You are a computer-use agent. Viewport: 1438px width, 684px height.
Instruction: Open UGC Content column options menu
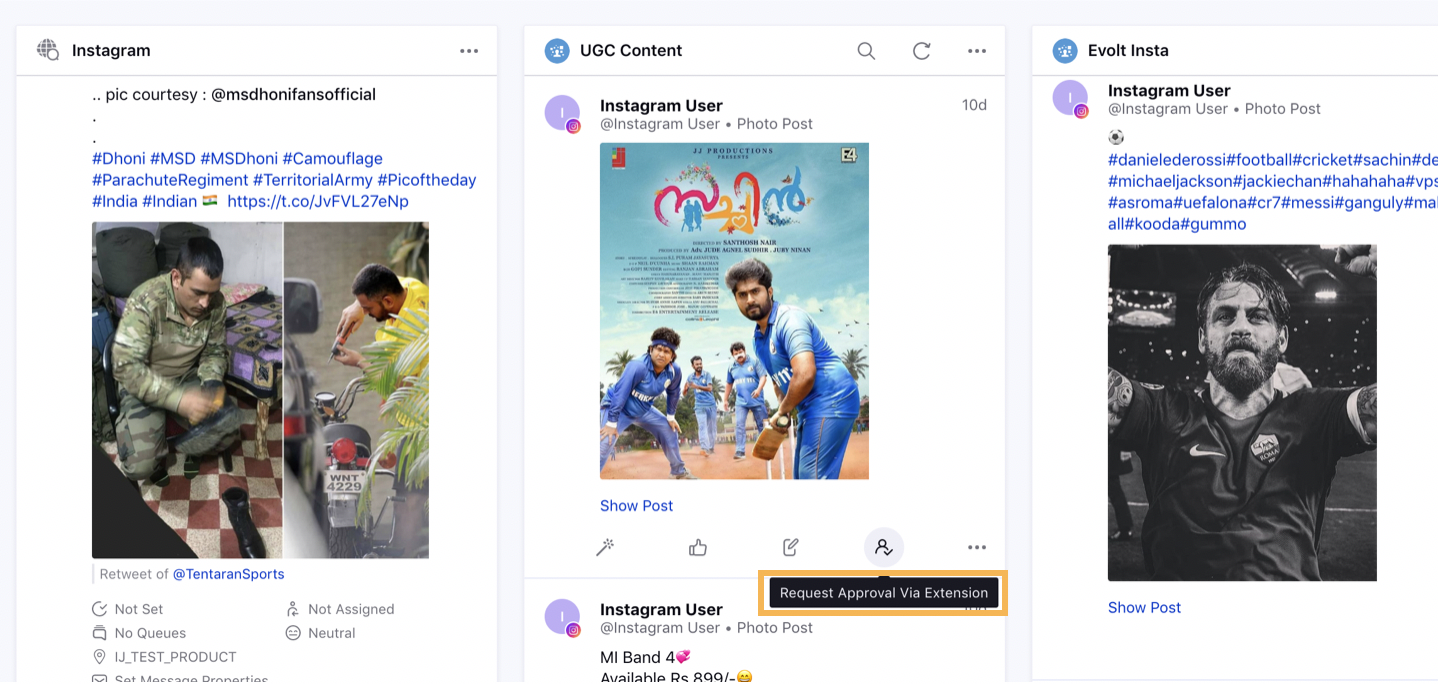pos(977,51)
